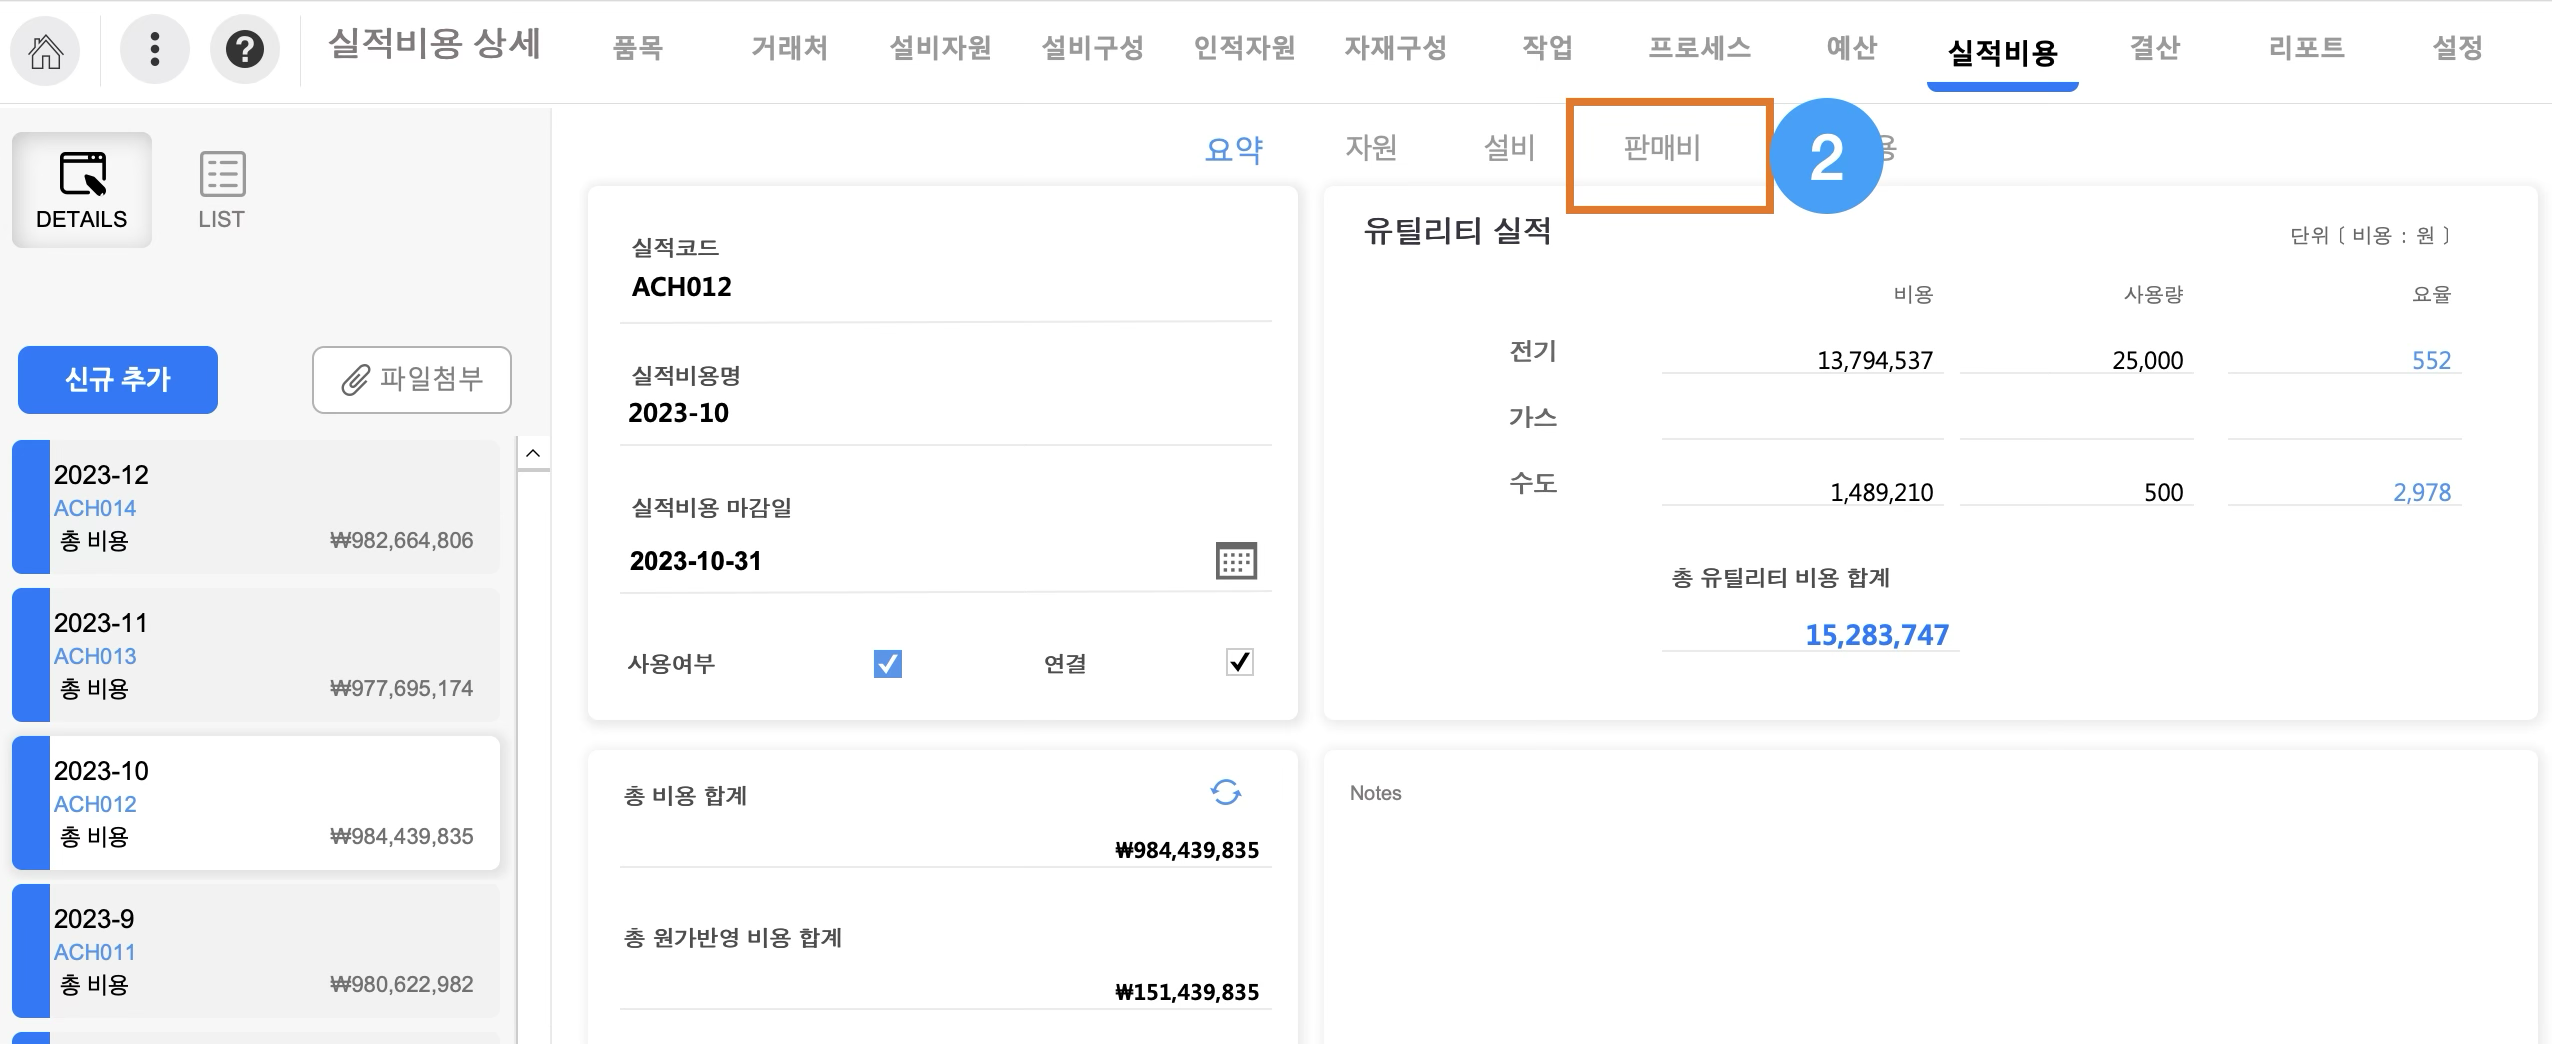
Task: Click the 신규 추가 button
Action: point(118,380)
